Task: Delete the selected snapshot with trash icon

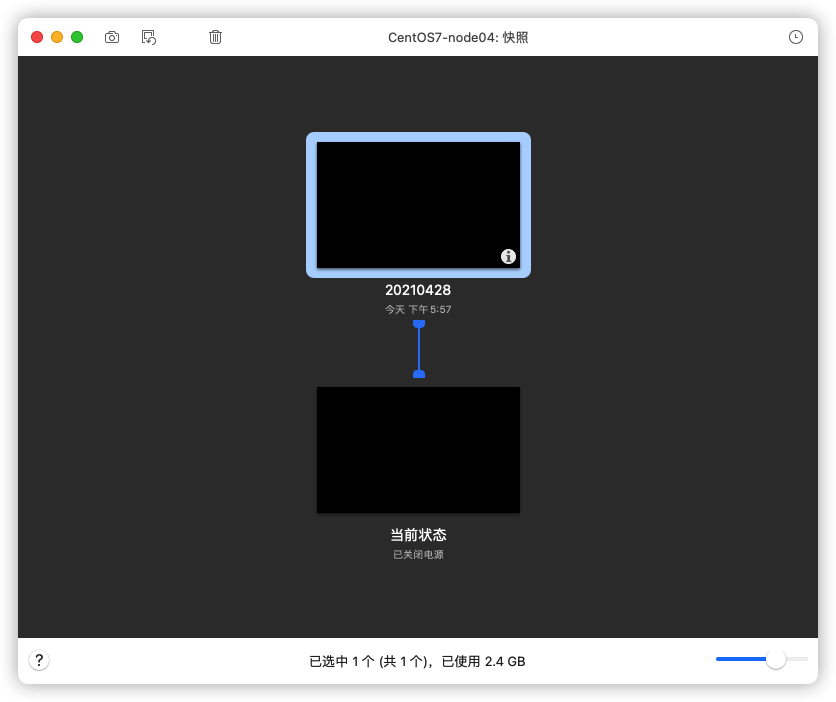Action: [x=215, y=37]
